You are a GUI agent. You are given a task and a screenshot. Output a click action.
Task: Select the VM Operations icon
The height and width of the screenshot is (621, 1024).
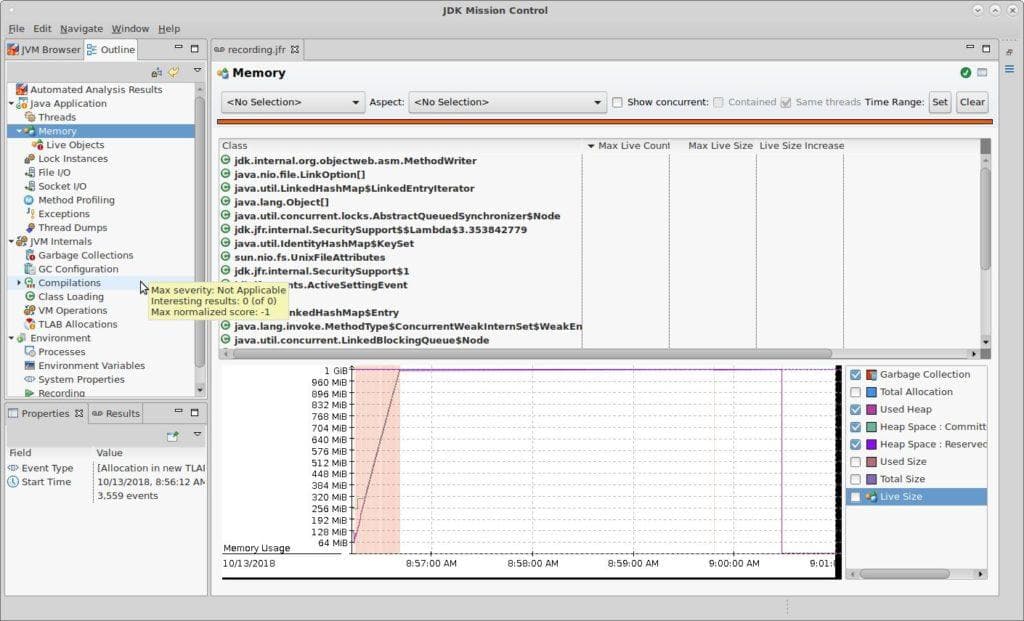[x=29, y=310]
